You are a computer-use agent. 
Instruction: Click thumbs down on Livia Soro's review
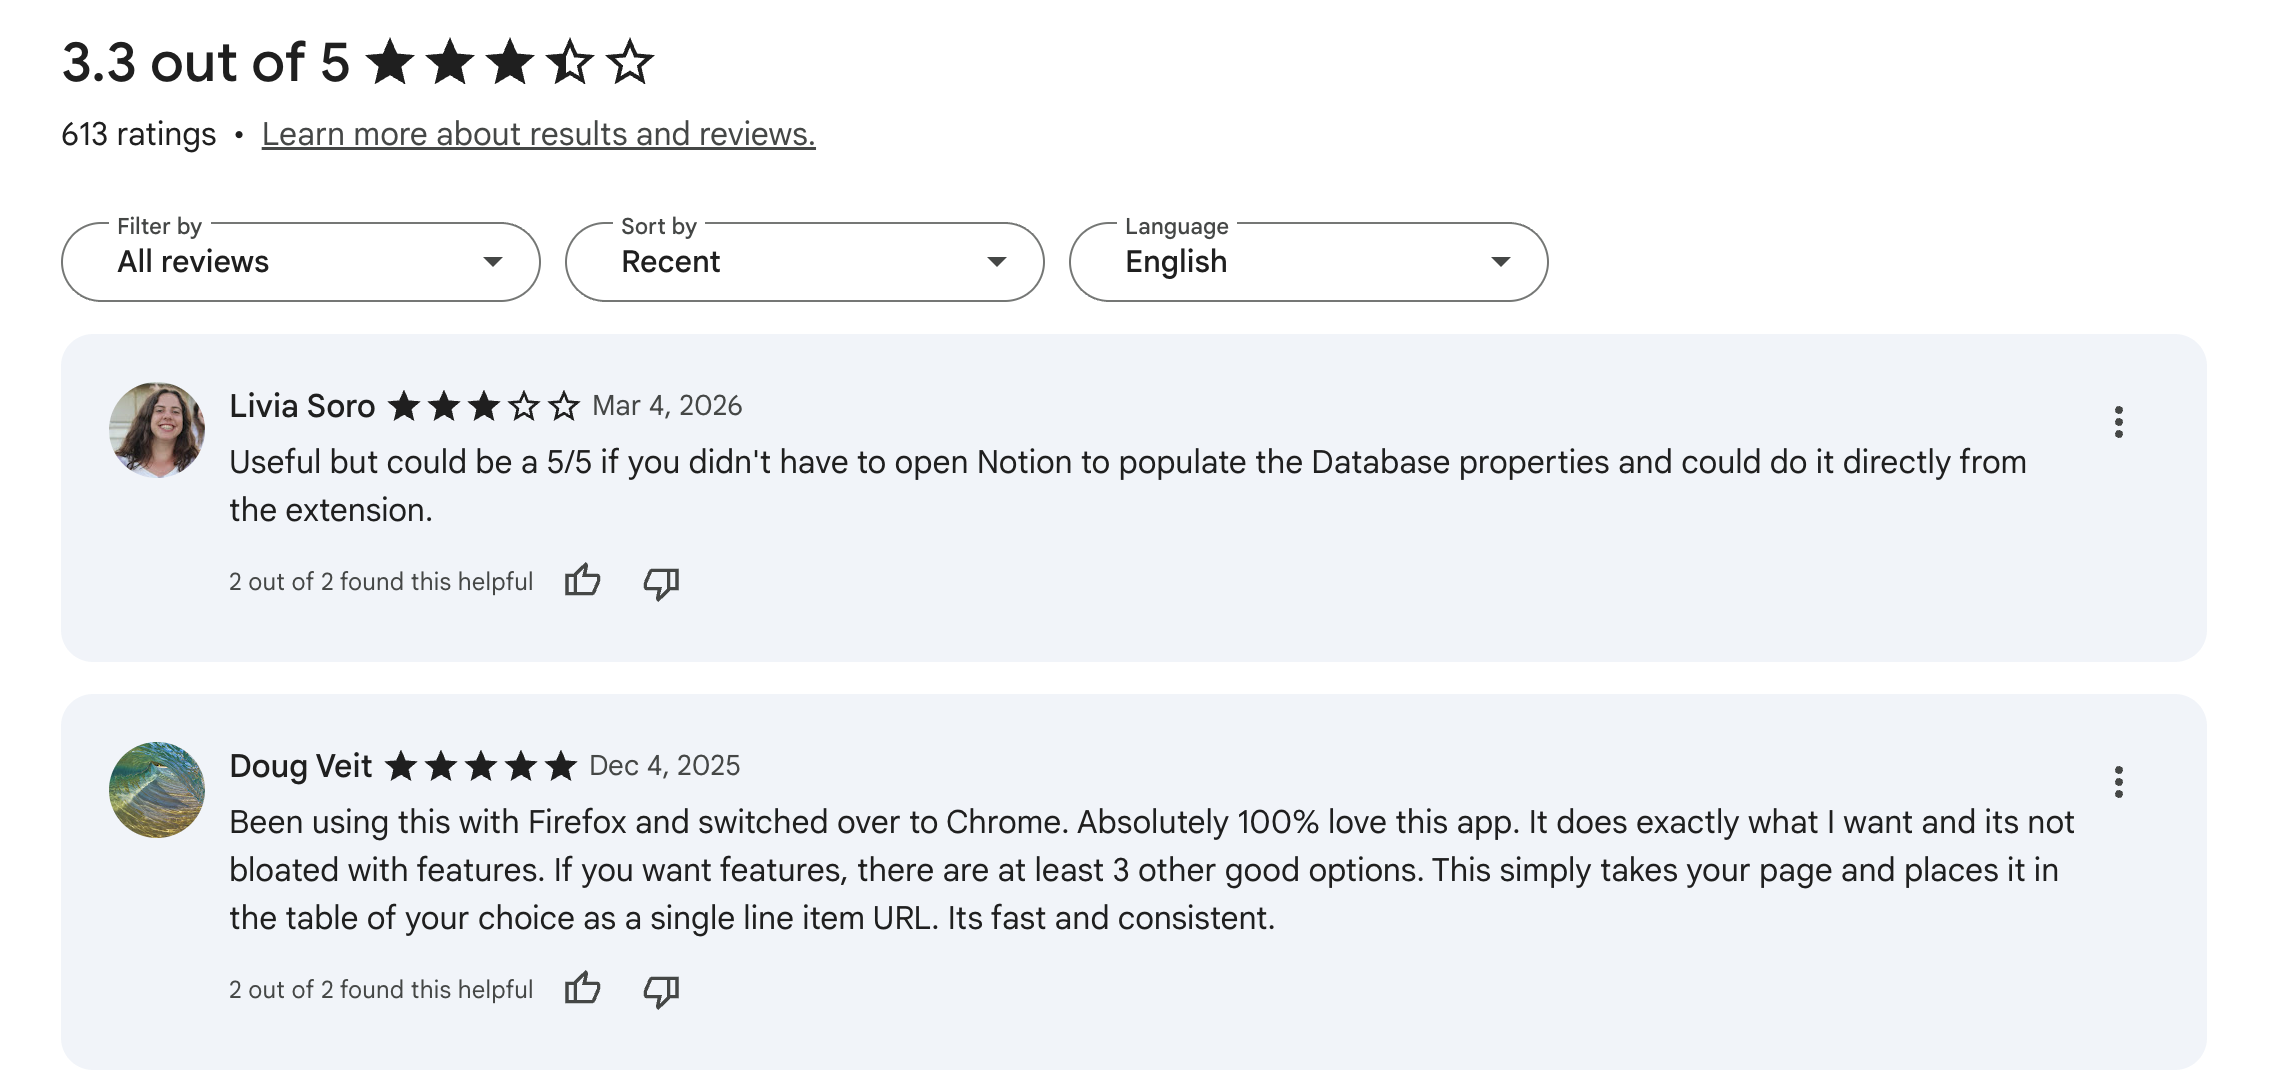coord(661,580)
